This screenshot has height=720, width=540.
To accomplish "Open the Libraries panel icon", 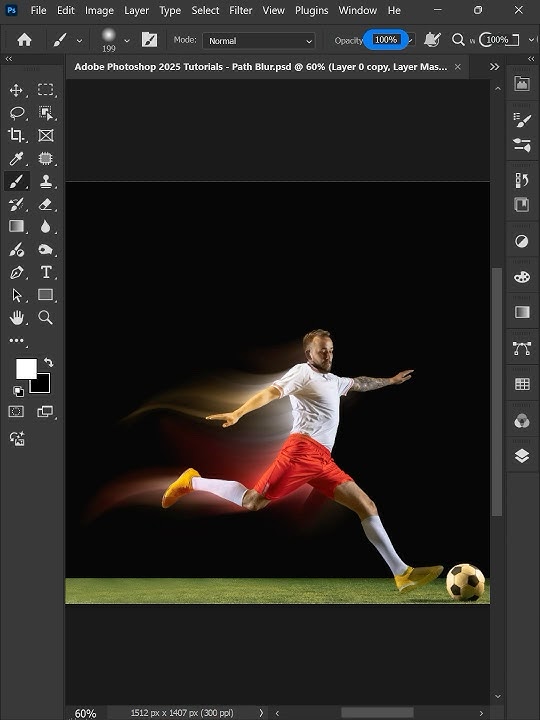I will pyautogui.click(x=522, y=83).
